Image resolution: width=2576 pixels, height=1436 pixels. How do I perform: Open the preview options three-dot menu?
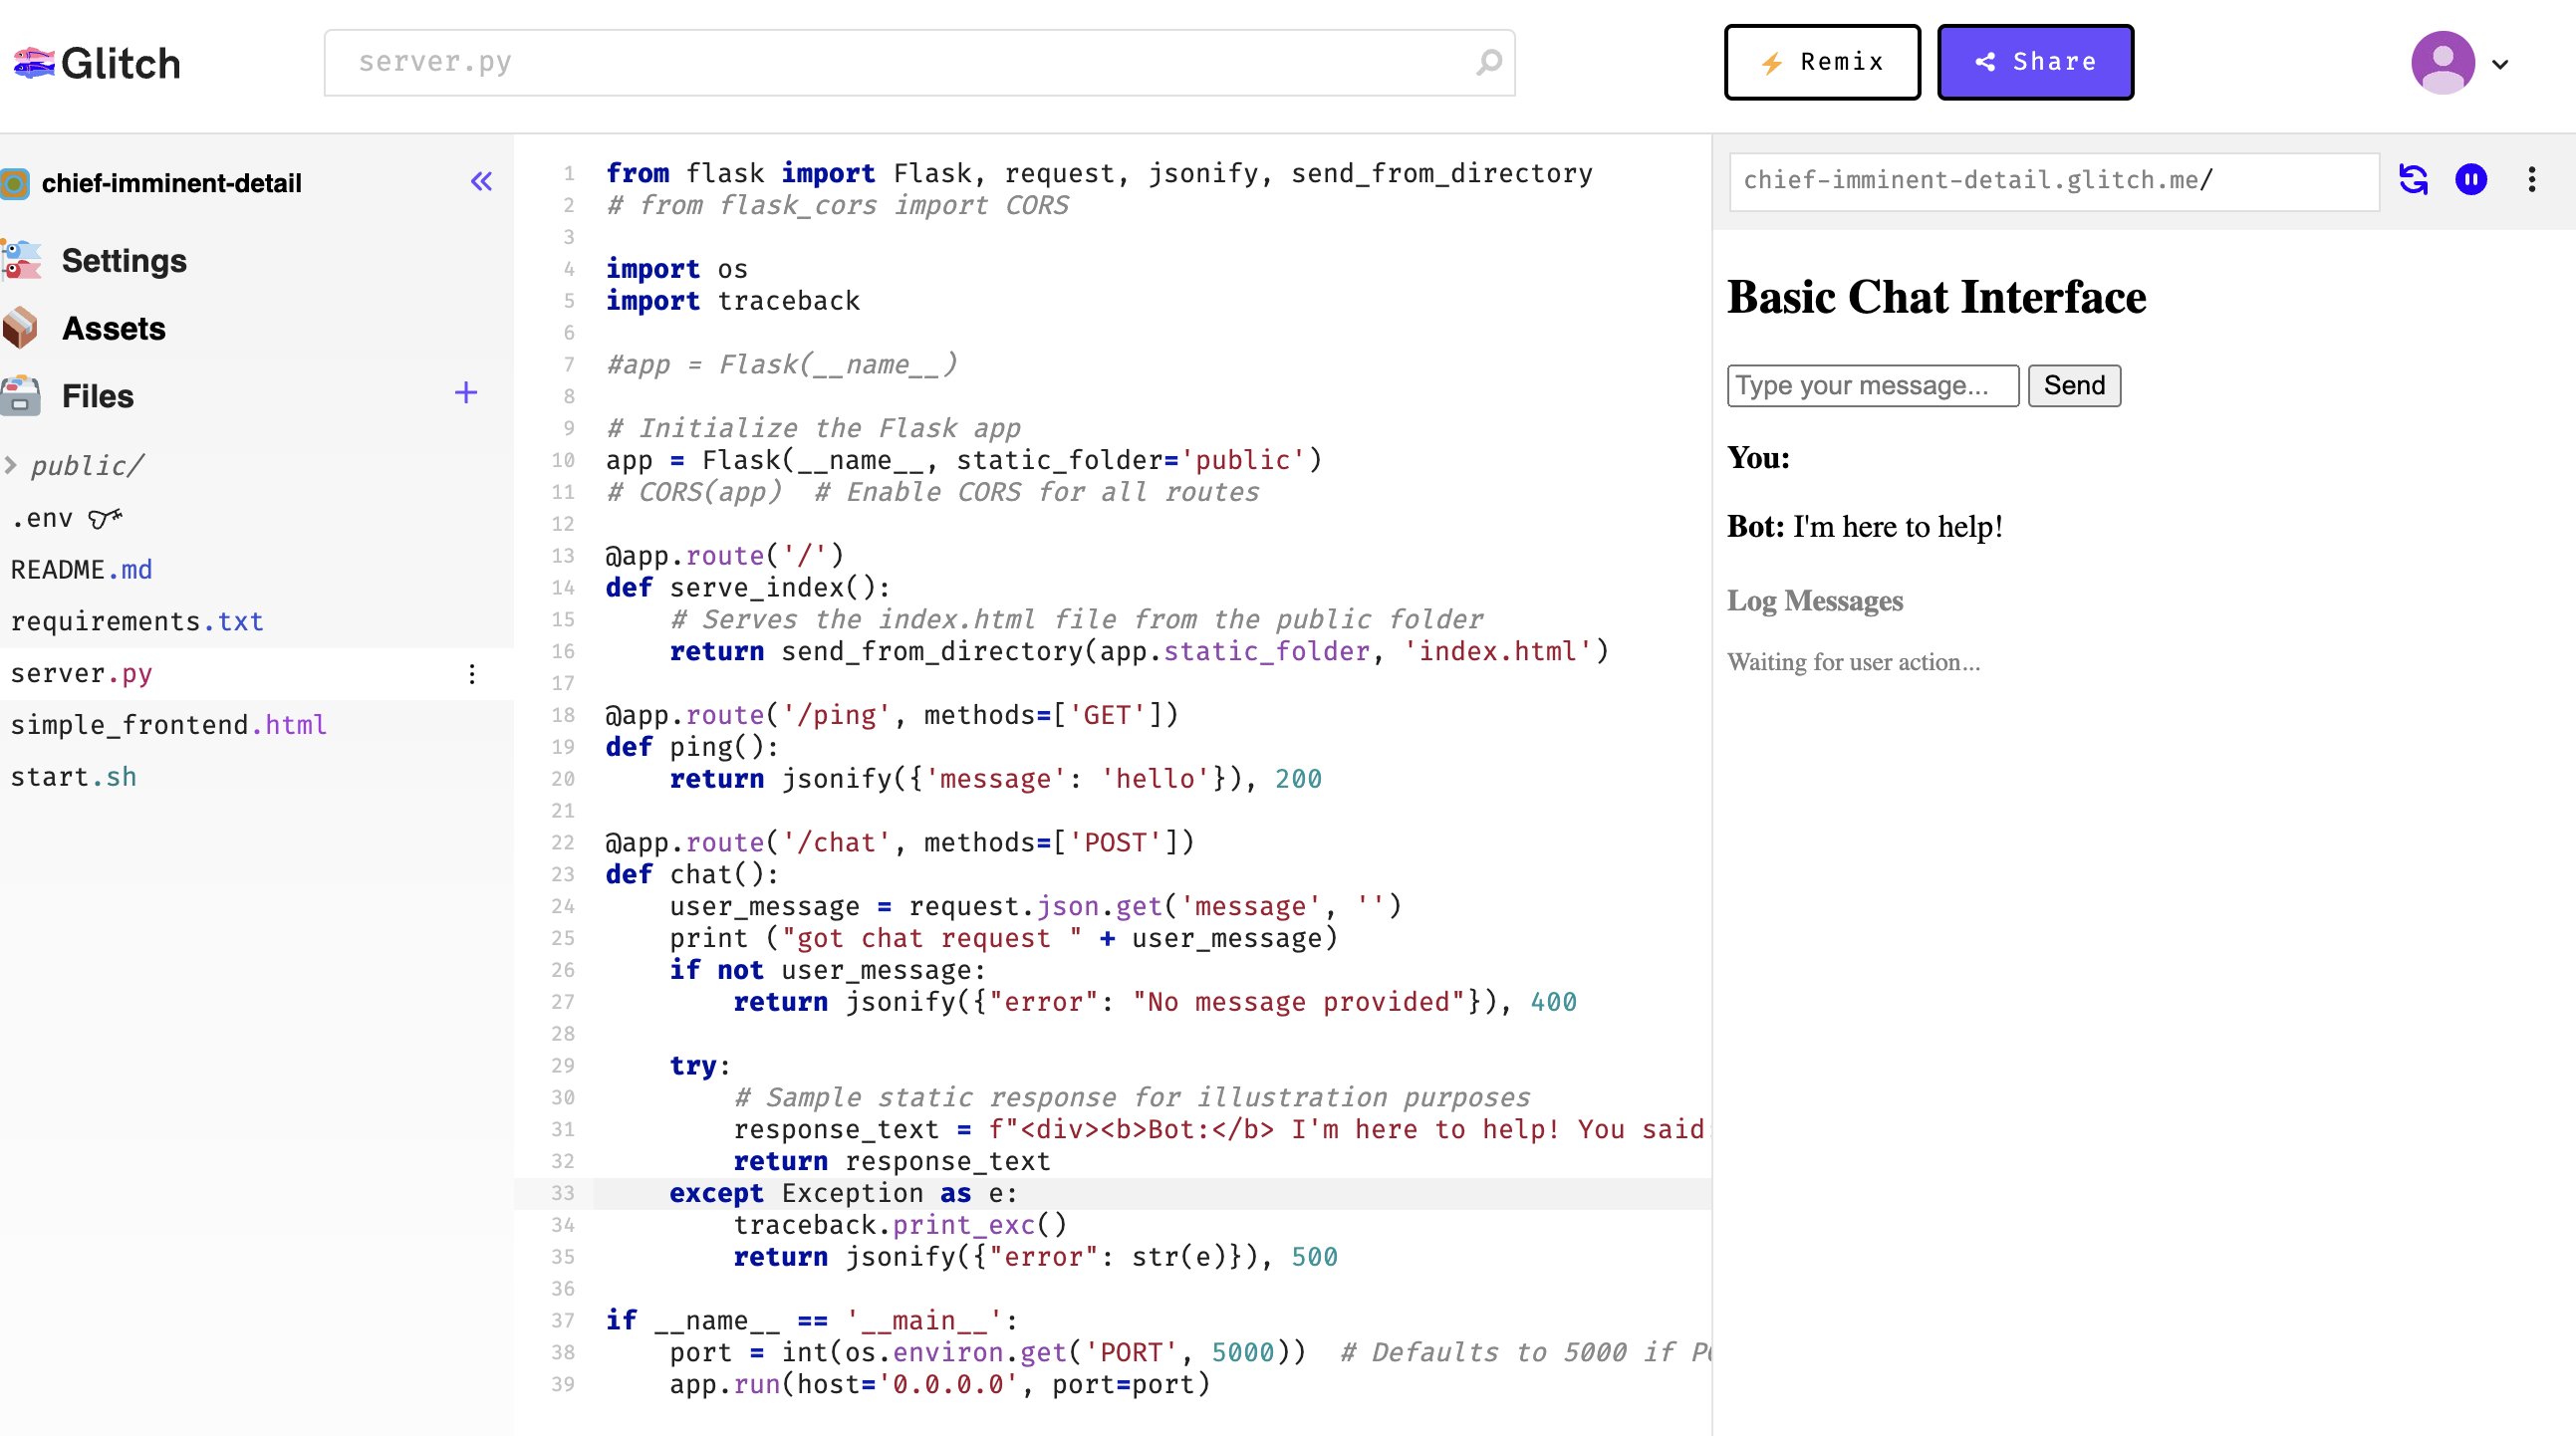pyautogui.click(x=2530, y=180)
